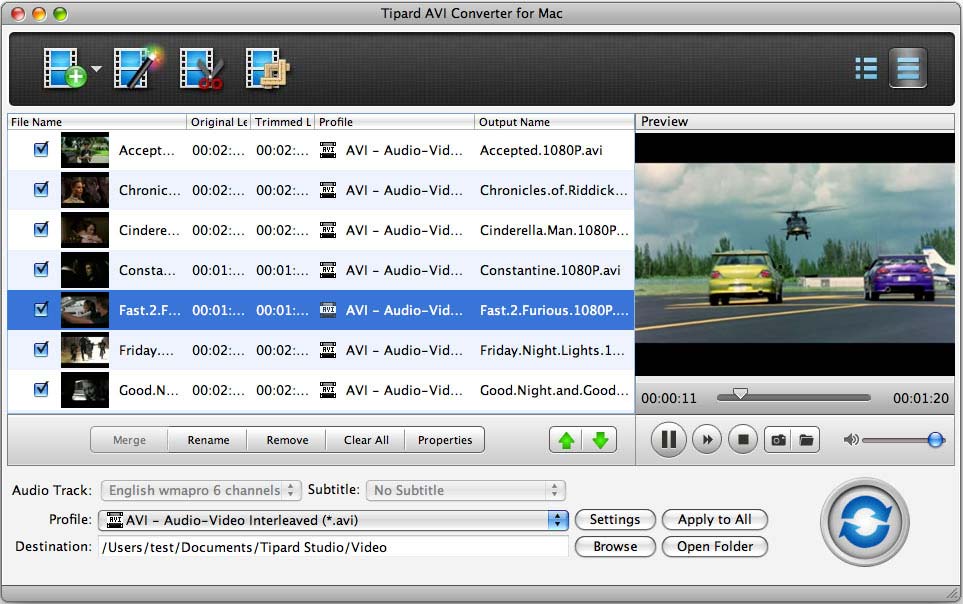Click the File Name column header
Viewport: 963px width, 604px height.
click(x=97, y=122)
